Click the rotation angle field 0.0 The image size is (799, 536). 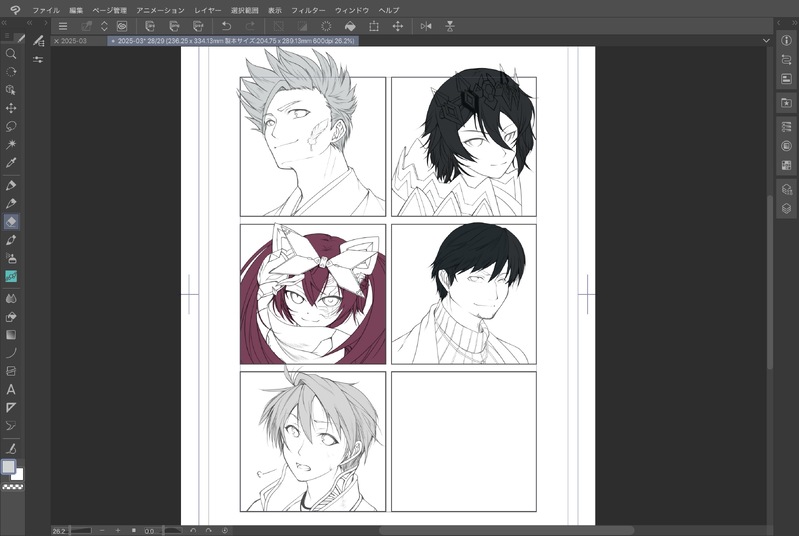click(149, 531)
